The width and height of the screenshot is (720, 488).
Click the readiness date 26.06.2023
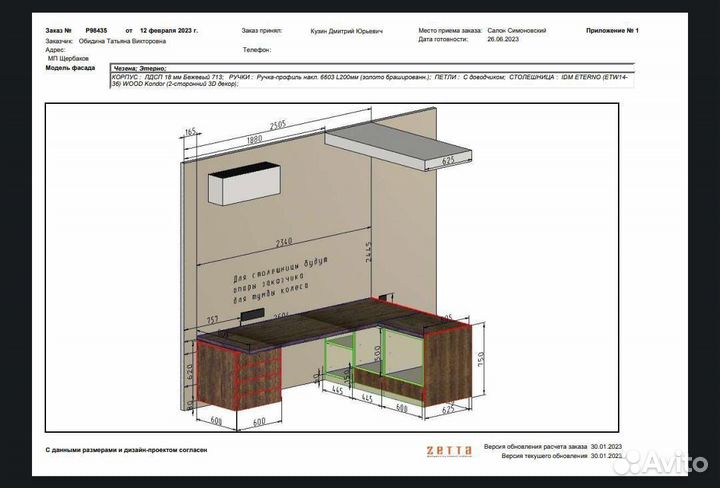click(503, 40)
